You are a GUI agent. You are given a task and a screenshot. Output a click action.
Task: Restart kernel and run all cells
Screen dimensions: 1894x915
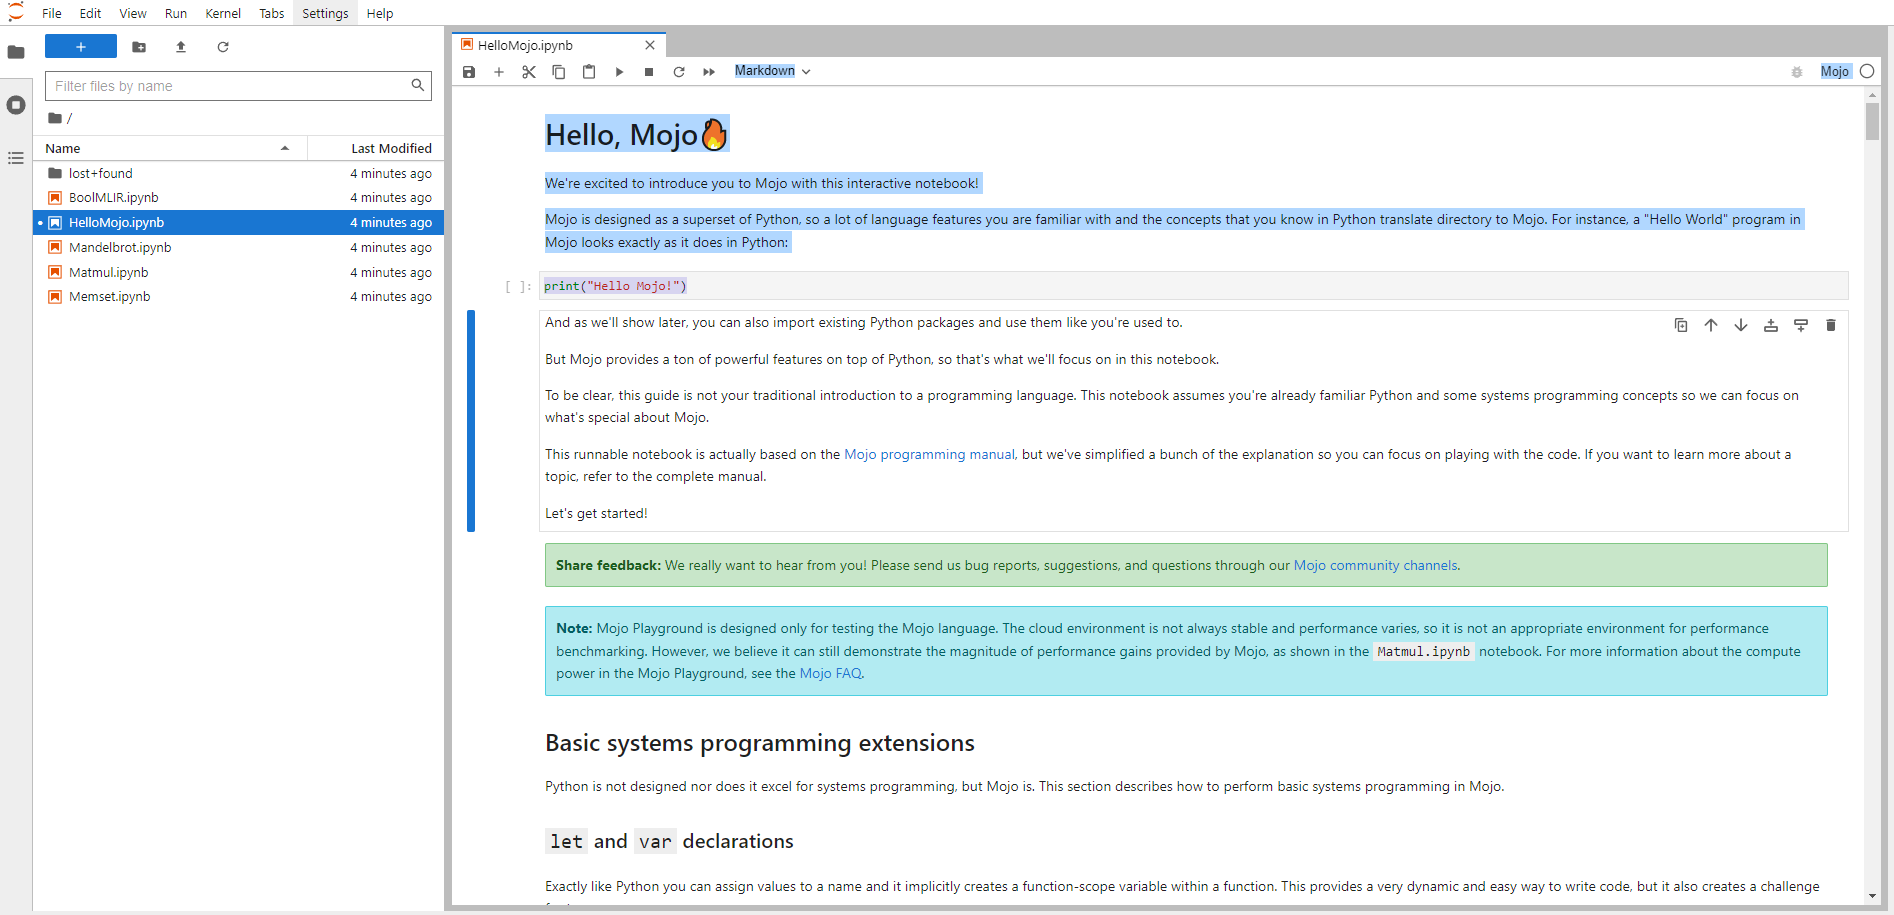coord(709,72)
